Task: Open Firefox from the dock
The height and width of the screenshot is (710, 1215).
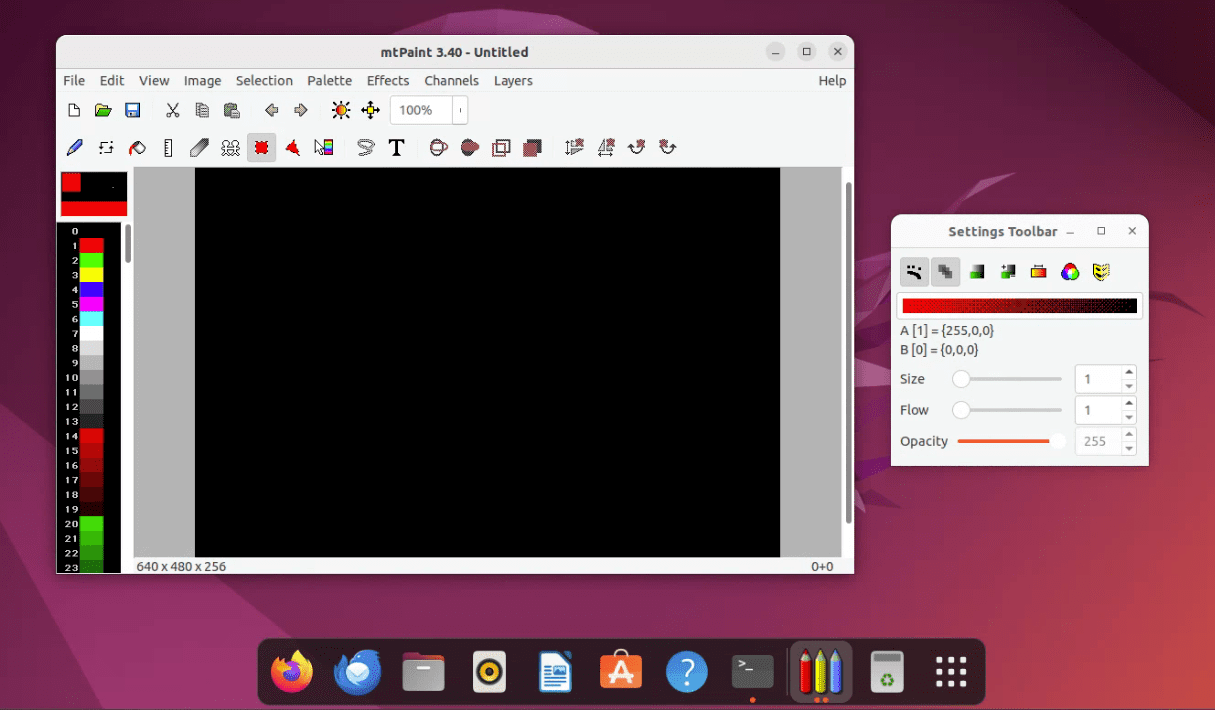Action: tap(292, 672)
